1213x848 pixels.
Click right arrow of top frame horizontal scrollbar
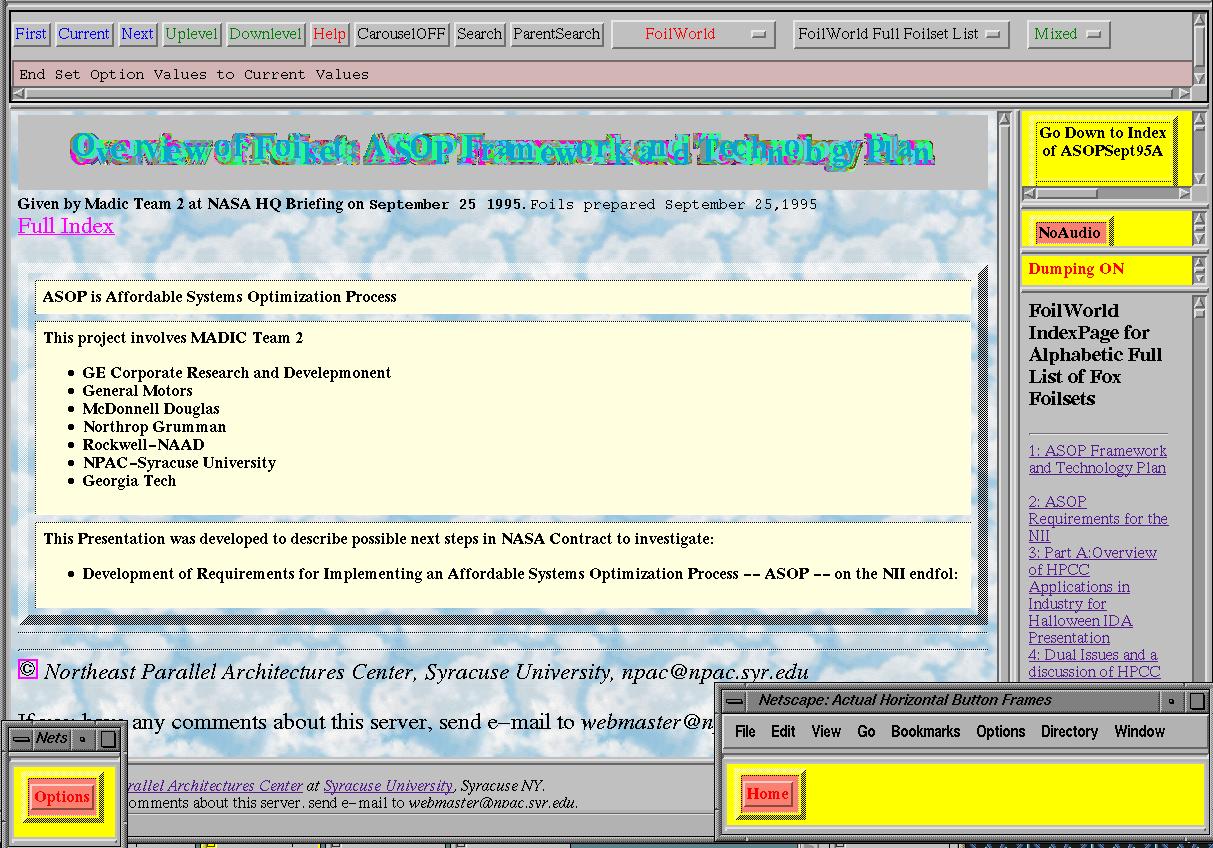click(1185, 94)
